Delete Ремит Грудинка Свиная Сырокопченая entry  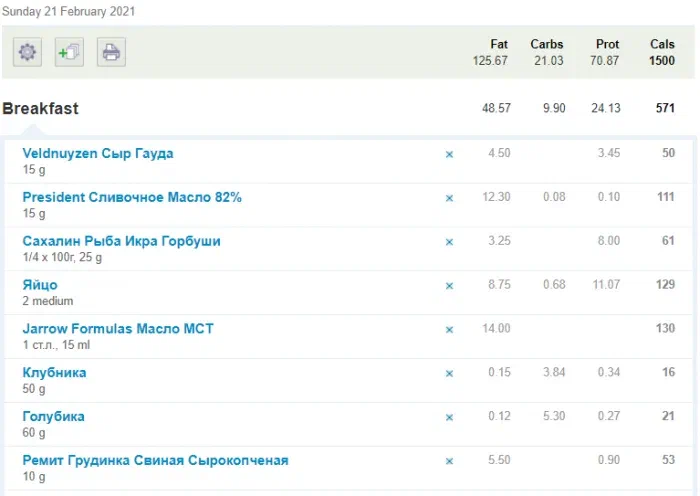point(449,461)
